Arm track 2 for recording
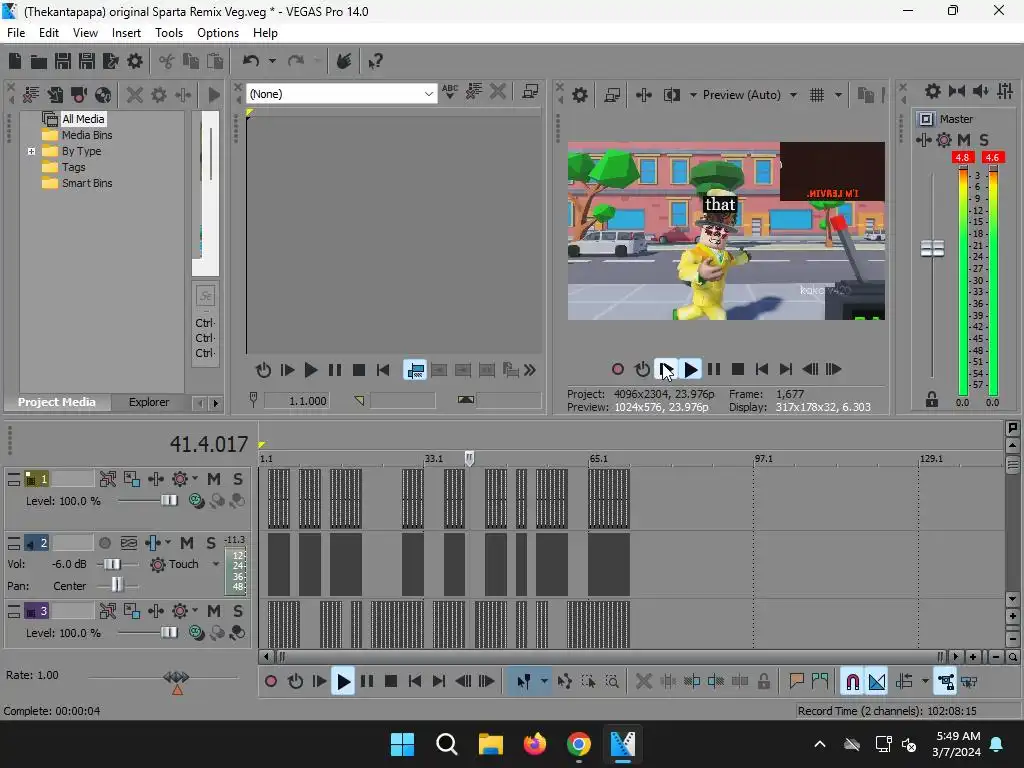 104,543
